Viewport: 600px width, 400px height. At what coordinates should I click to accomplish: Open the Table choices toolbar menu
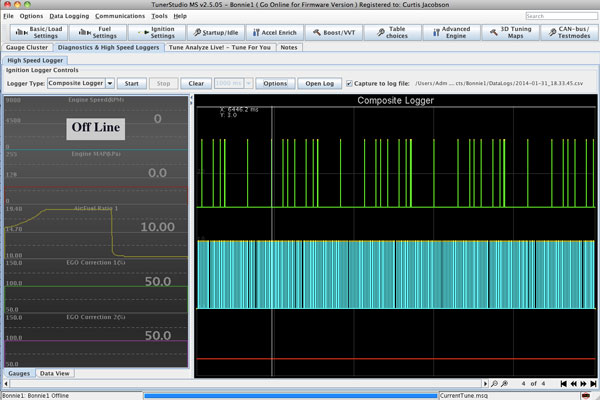pos(393,33)
